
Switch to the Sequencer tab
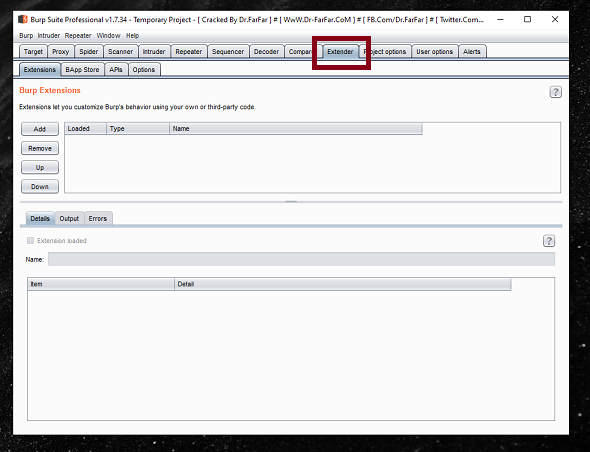pyautogui.click(x=228, y=52)
